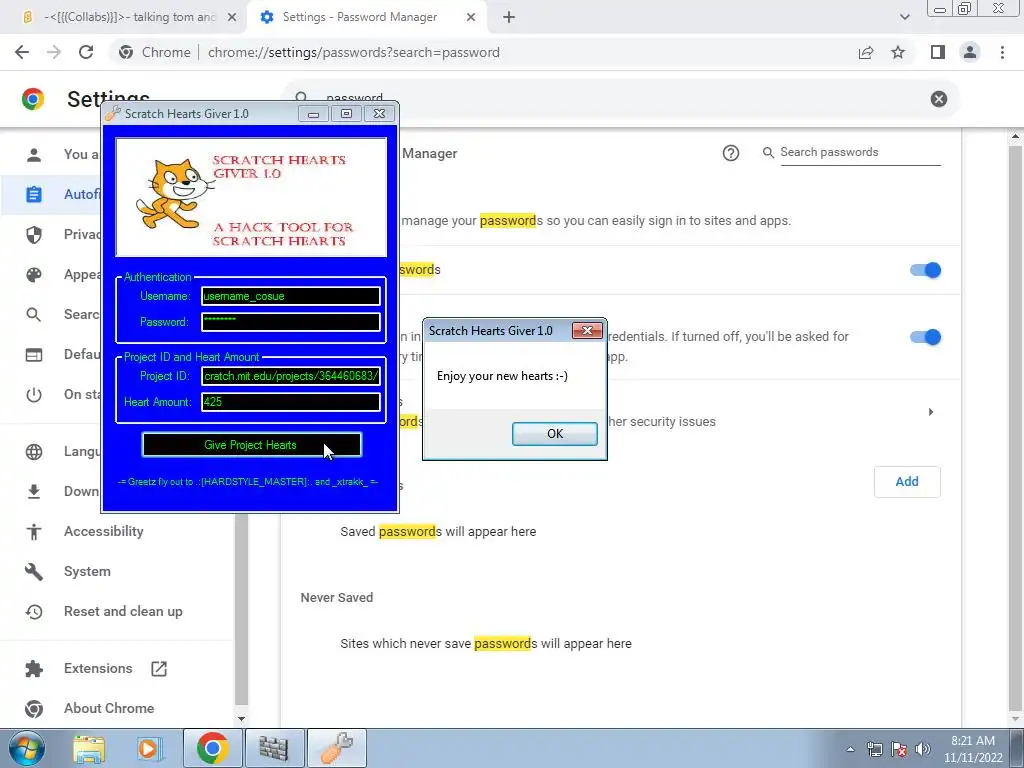Viewport: 1024px width, 768px height.
Task: Open About Chrome in sidebar
Action: (109, 708)
